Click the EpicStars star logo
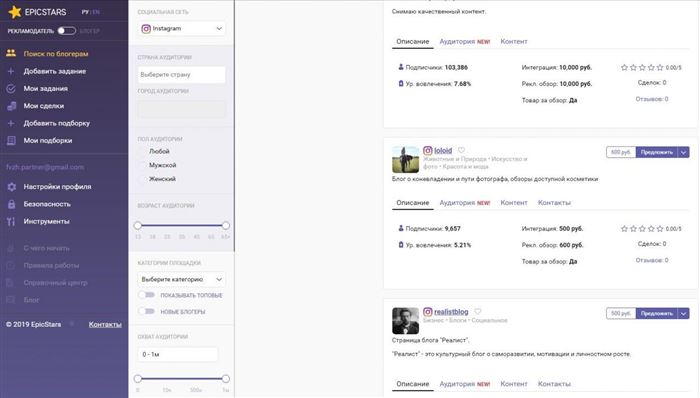The height and width of the screenshot is (398, 700). coord(15,12)
